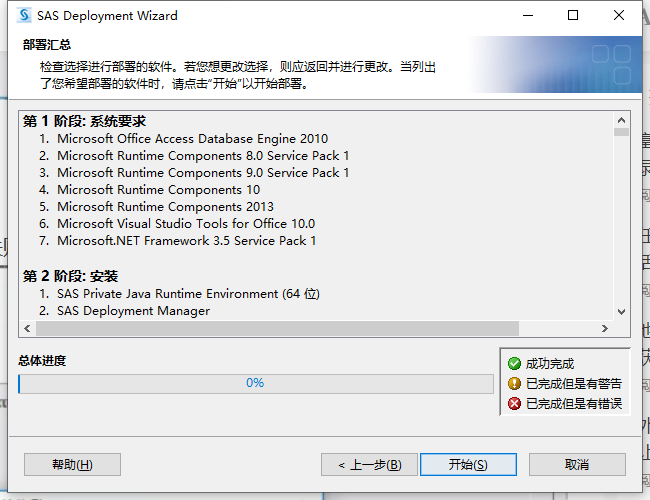Go back with the 上一步(B) button
The image size is (650, 500).
(369, 464)
